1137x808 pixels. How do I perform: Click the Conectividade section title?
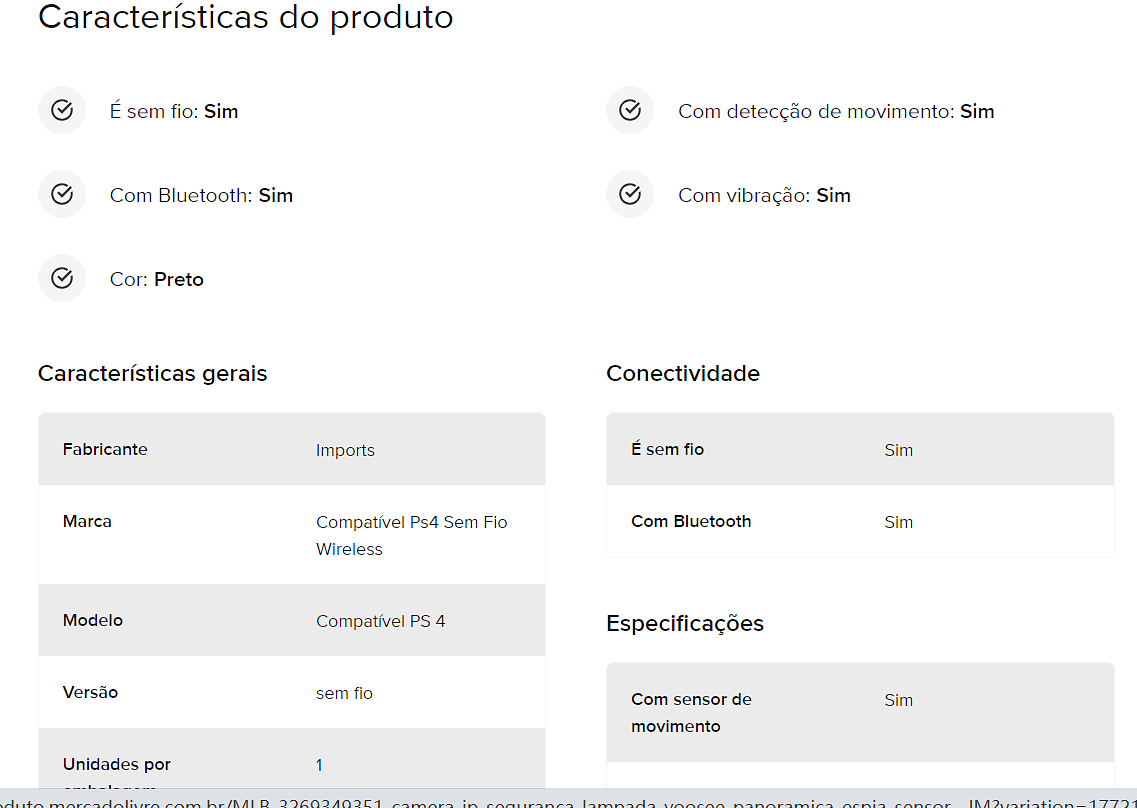coord(683,374)
